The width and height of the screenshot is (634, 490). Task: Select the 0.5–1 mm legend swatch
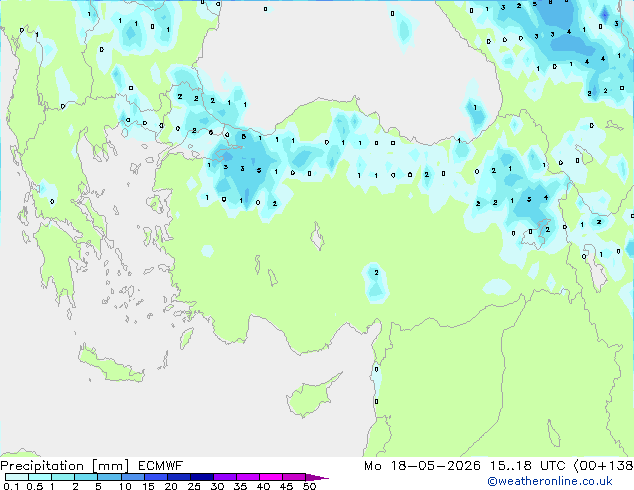point(40,477)
